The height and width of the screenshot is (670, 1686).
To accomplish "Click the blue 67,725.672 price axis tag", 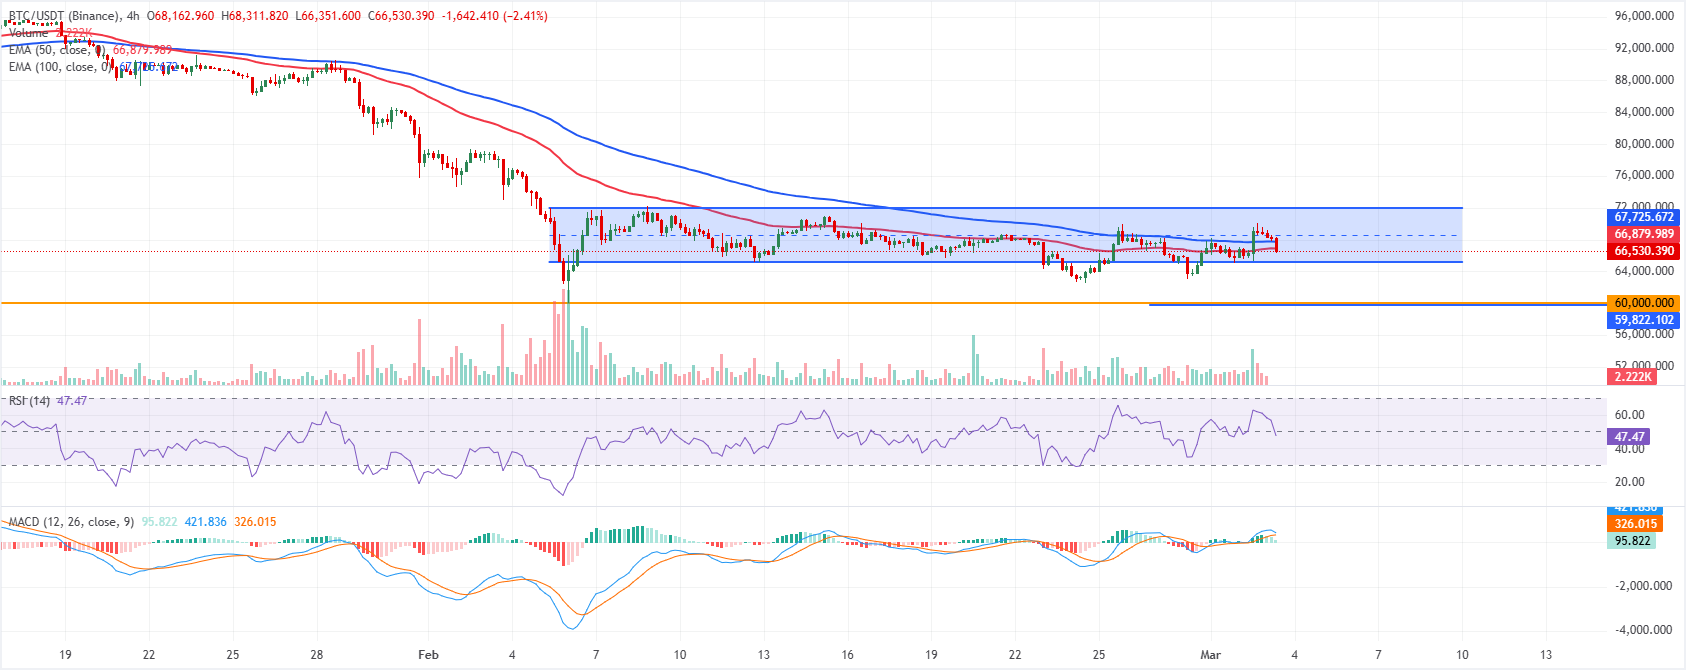I will [x=1643, y=217].
